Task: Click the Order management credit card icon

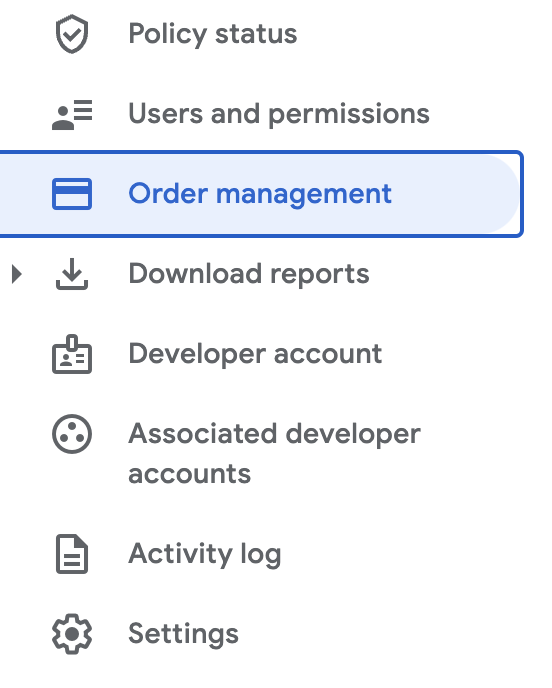Action: click(x=72, y=194)
